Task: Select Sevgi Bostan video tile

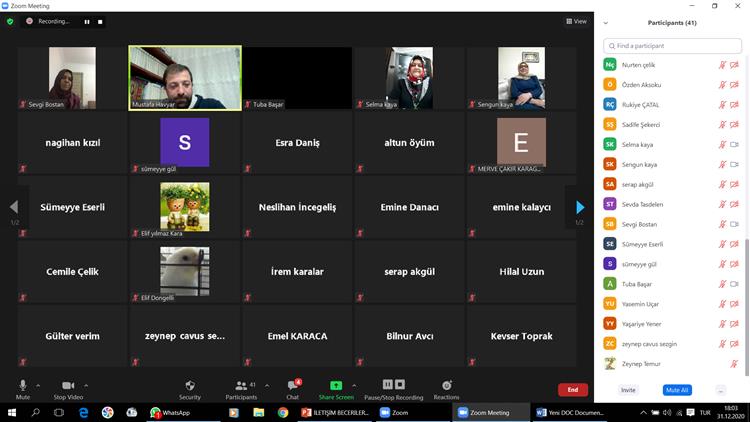Action: [72, 78]
